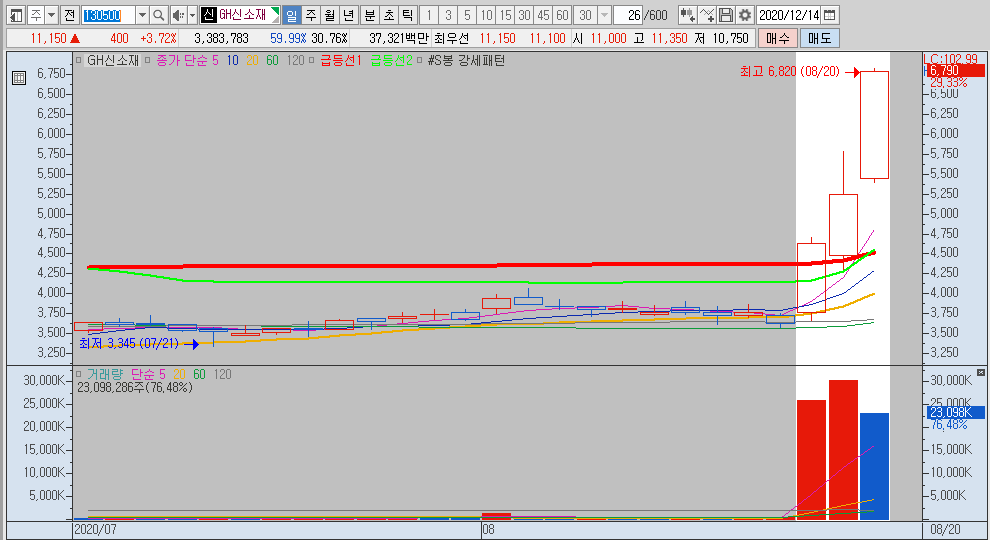The image size is (990, 540).
Task: Open the data grid icon left of chart
Action: click(x=19, y=78)
